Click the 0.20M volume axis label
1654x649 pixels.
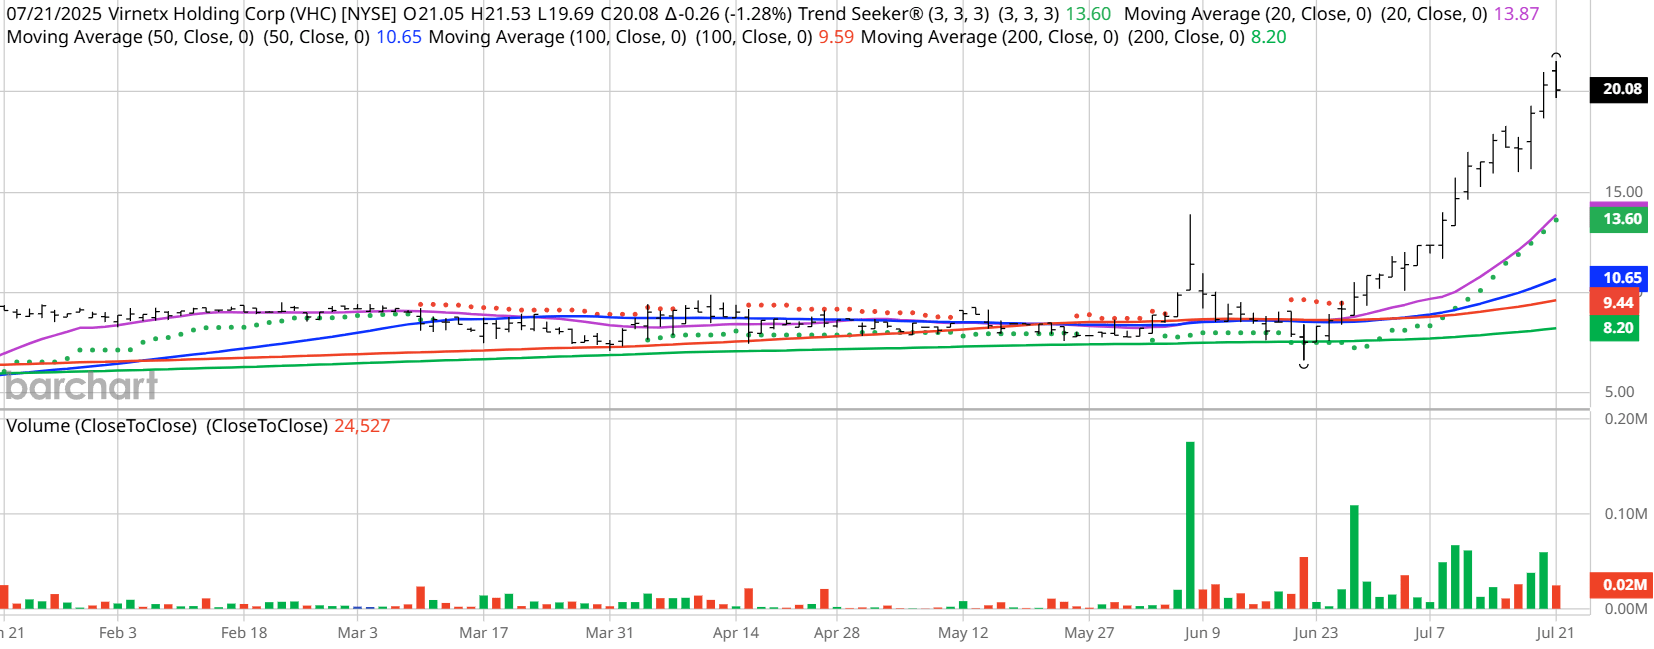[x=1626, y=419]
